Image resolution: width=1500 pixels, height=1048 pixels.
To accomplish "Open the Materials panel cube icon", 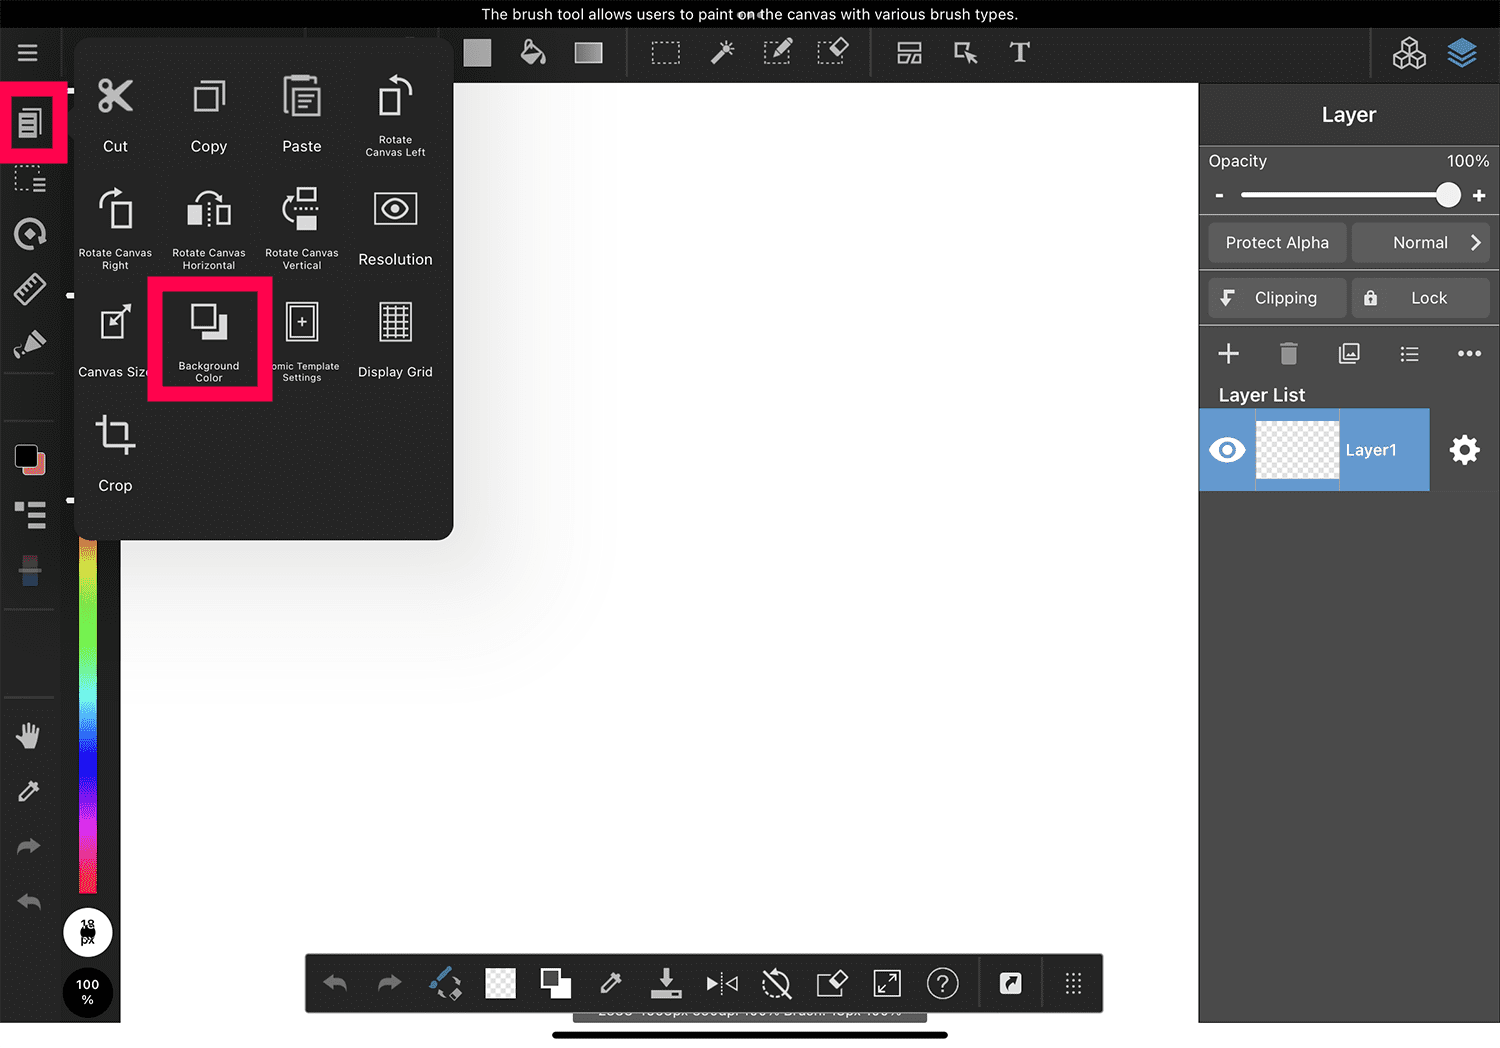I will click(1409, 53).
